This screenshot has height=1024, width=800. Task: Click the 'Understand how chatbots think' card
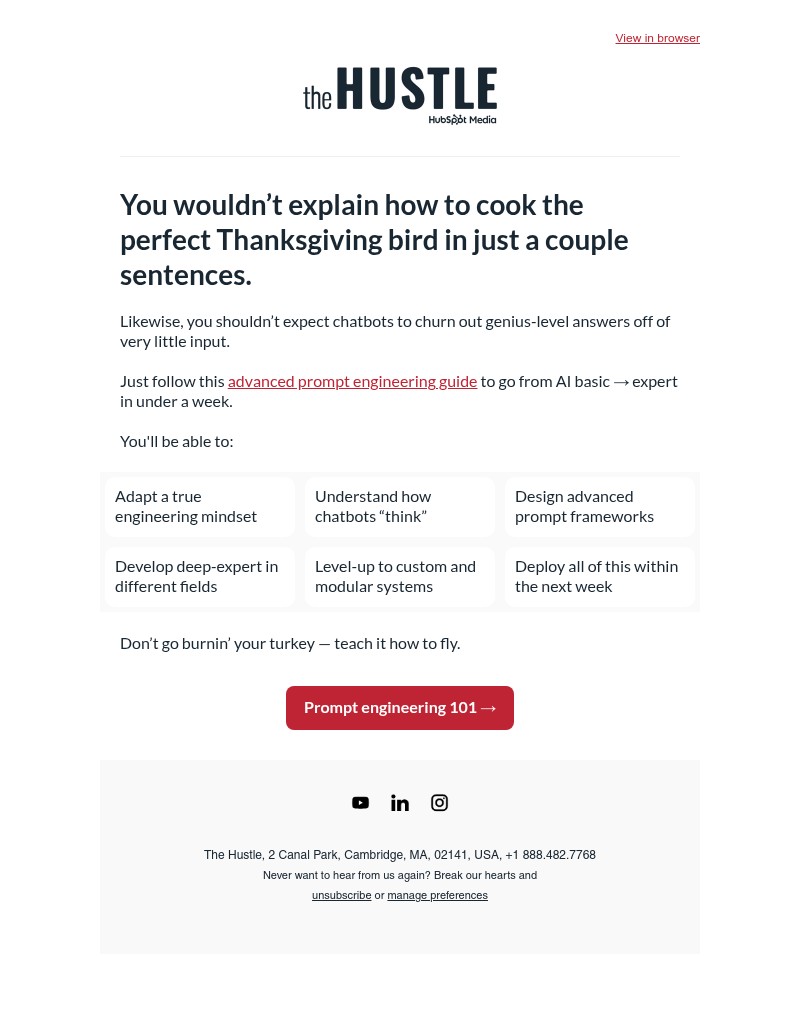(399, 506)
